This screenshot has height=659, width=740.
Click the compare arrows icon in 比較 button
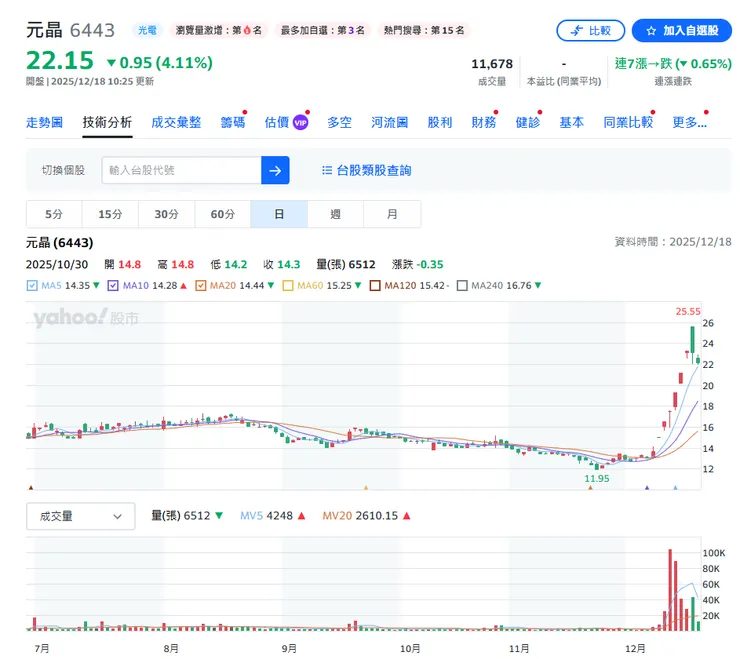point(577,31)
